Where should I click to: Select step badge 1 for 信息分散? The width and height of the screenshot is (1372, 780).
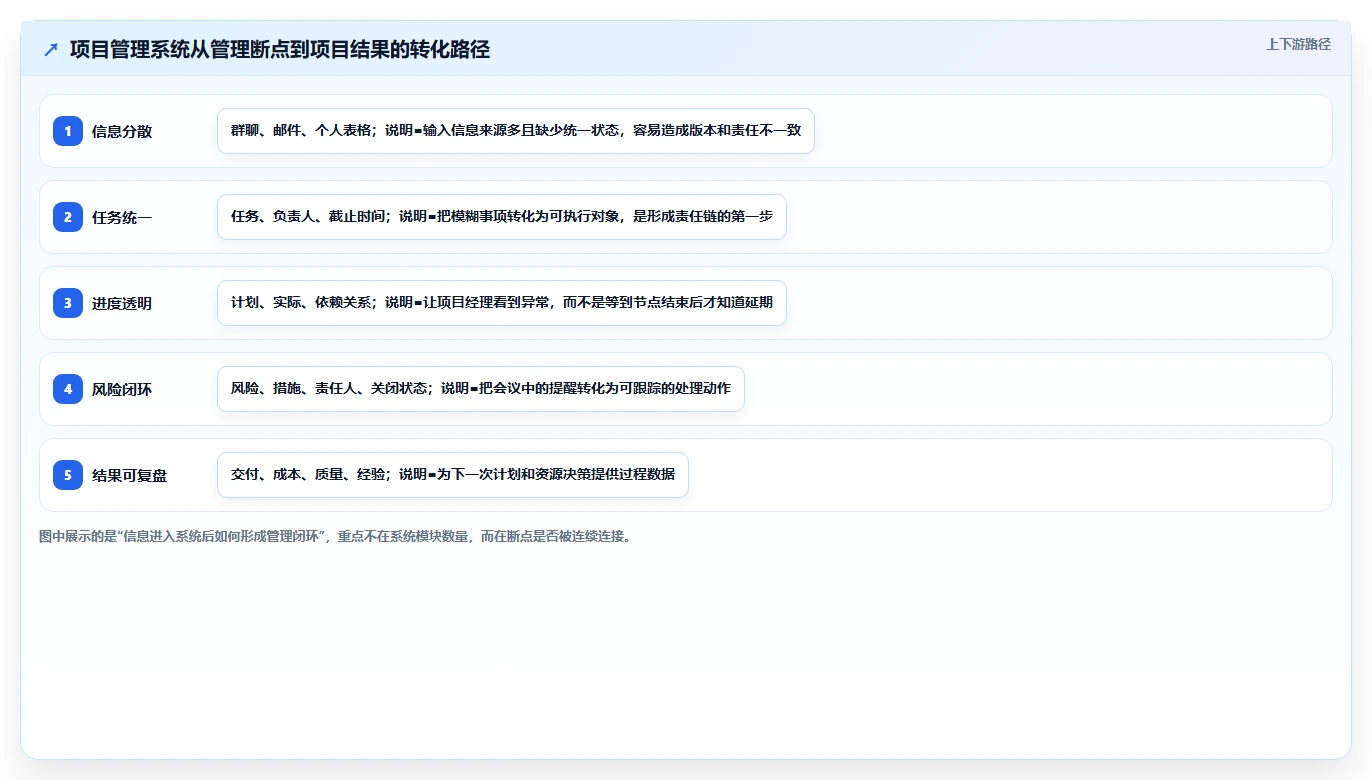[68, 131]
